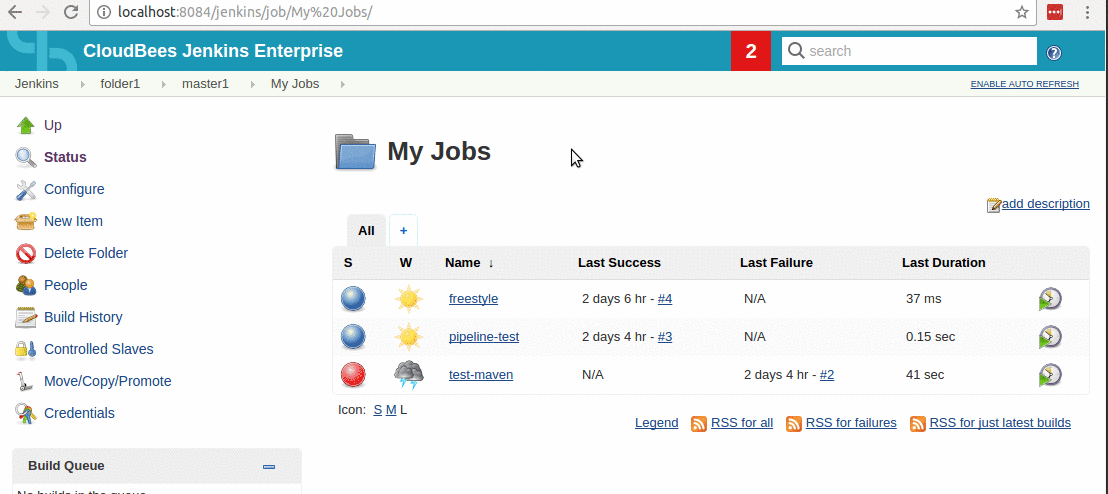The width and height of the screenshot is (1108, 494).
Task: Click the add description edit icon
Action: [994, 205]
